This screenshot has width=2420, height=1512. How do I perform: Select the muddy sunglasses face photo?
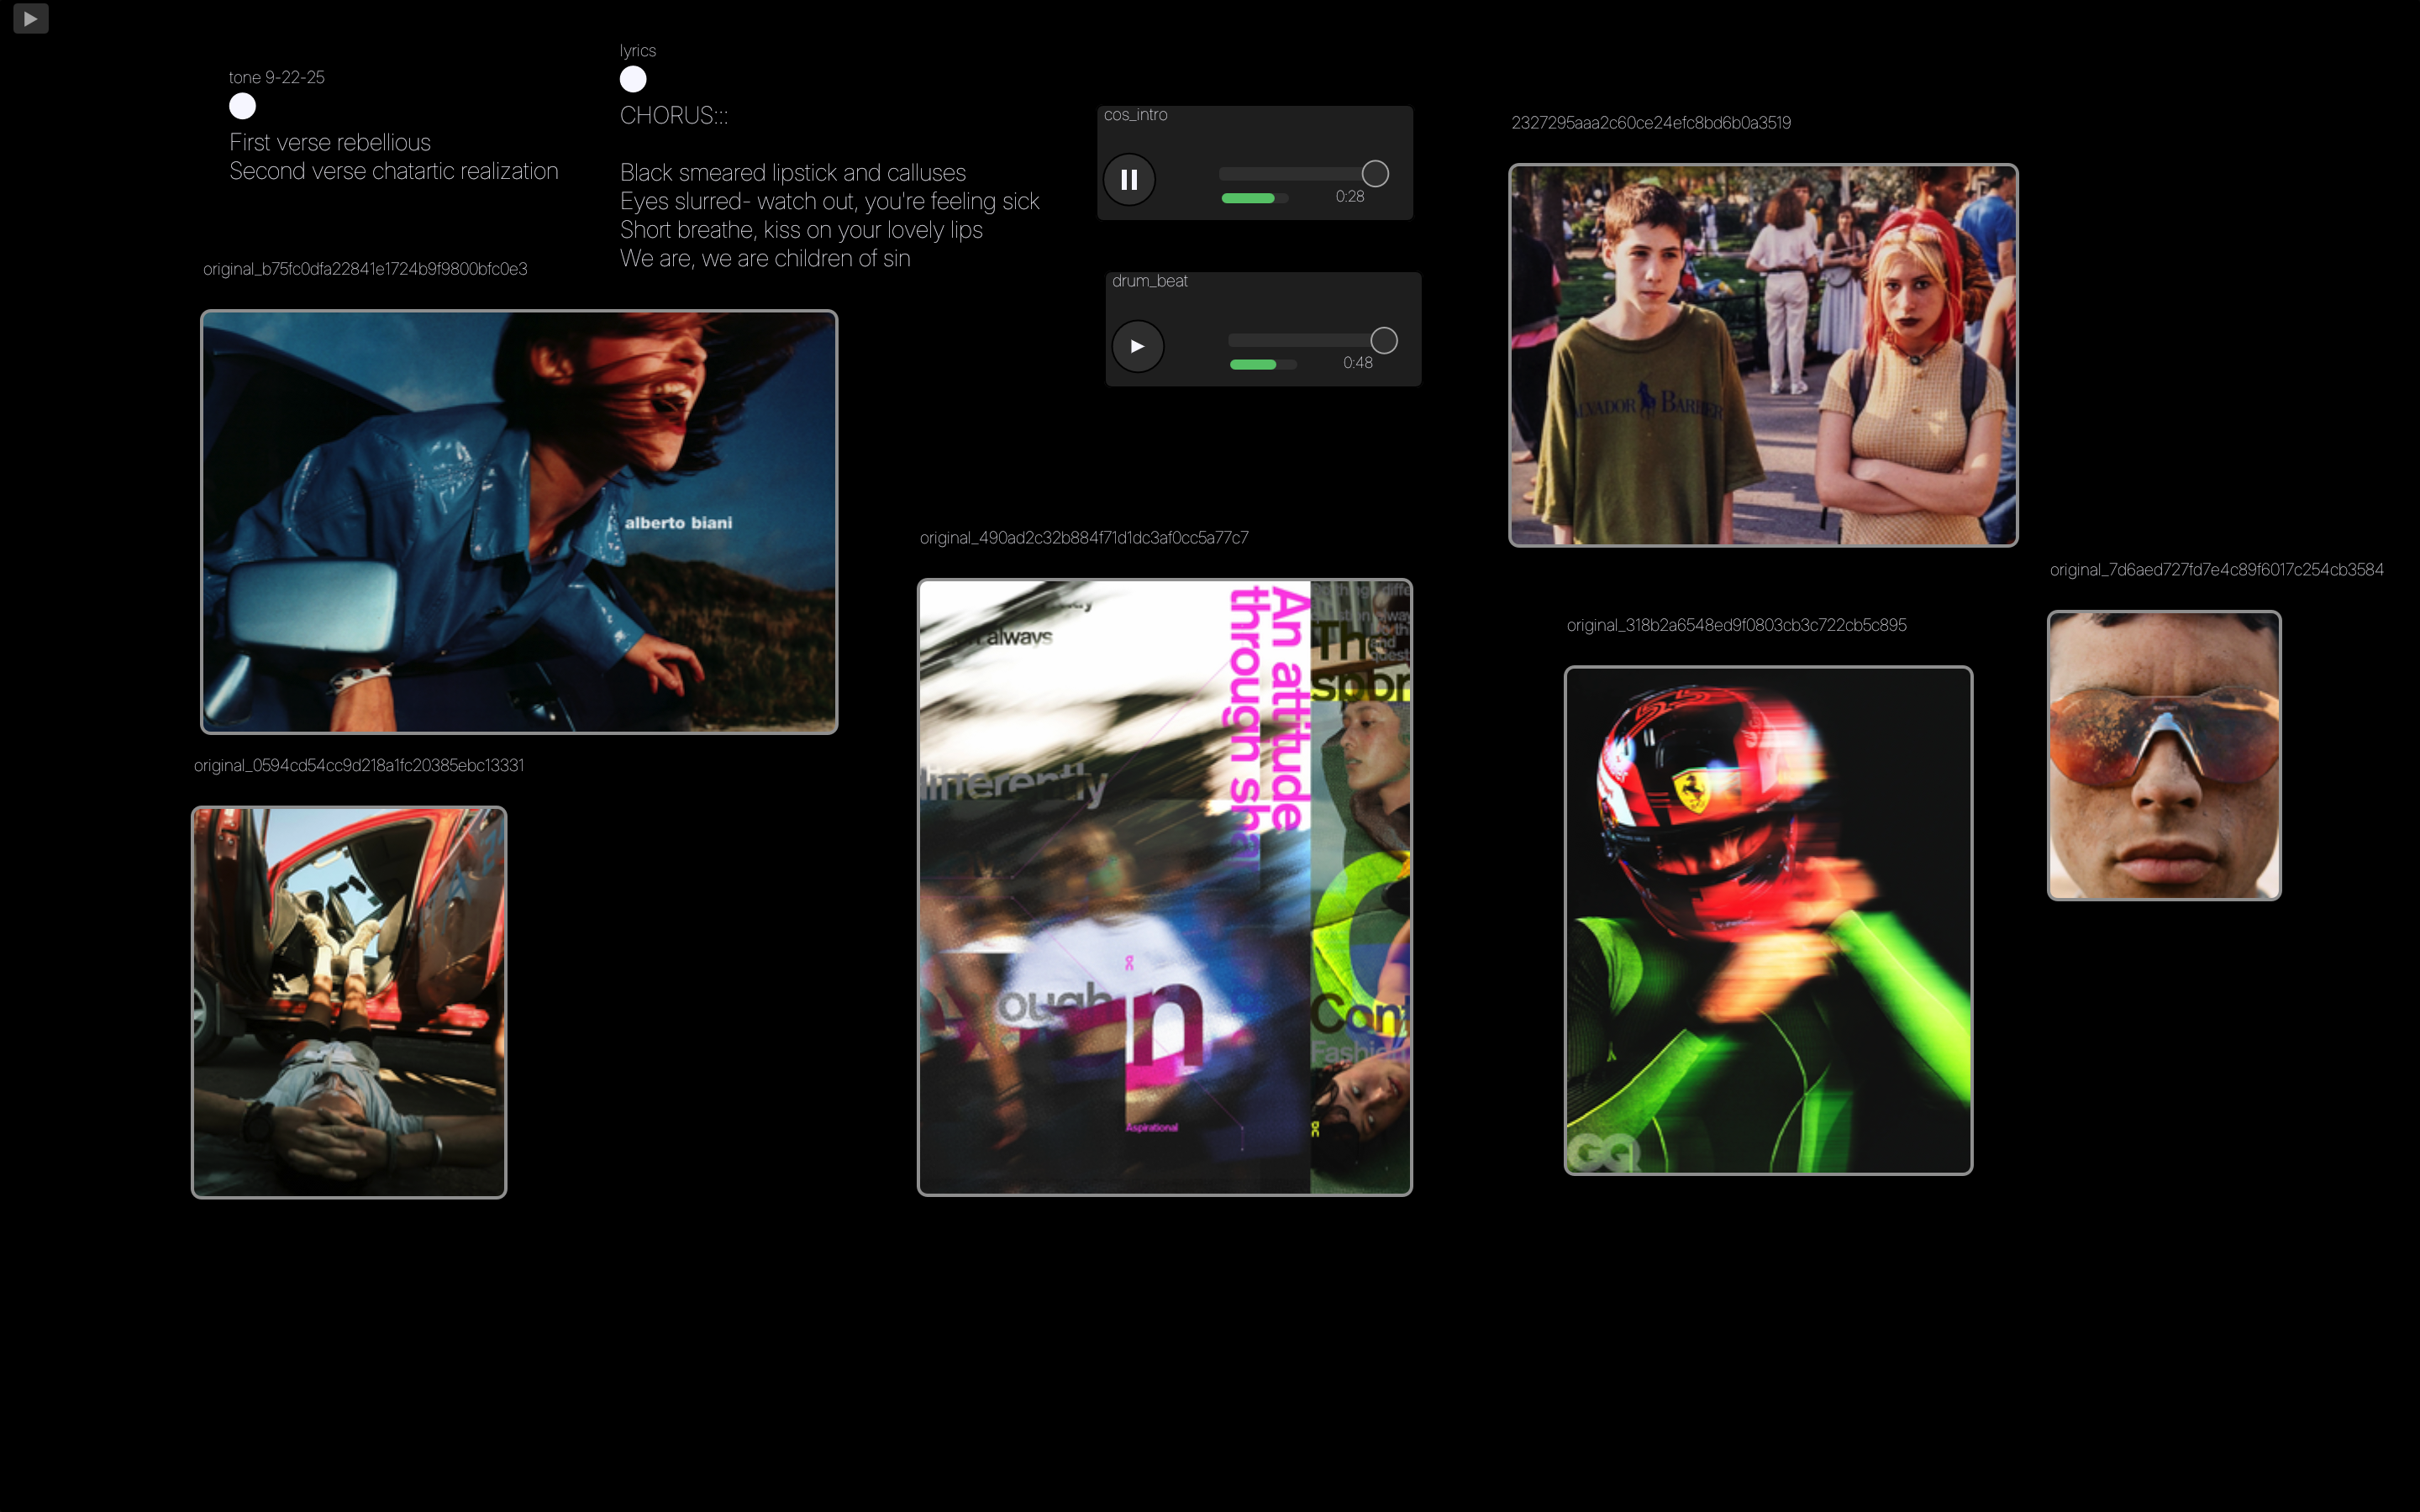pyautogui.click(x=2164, y=756)
